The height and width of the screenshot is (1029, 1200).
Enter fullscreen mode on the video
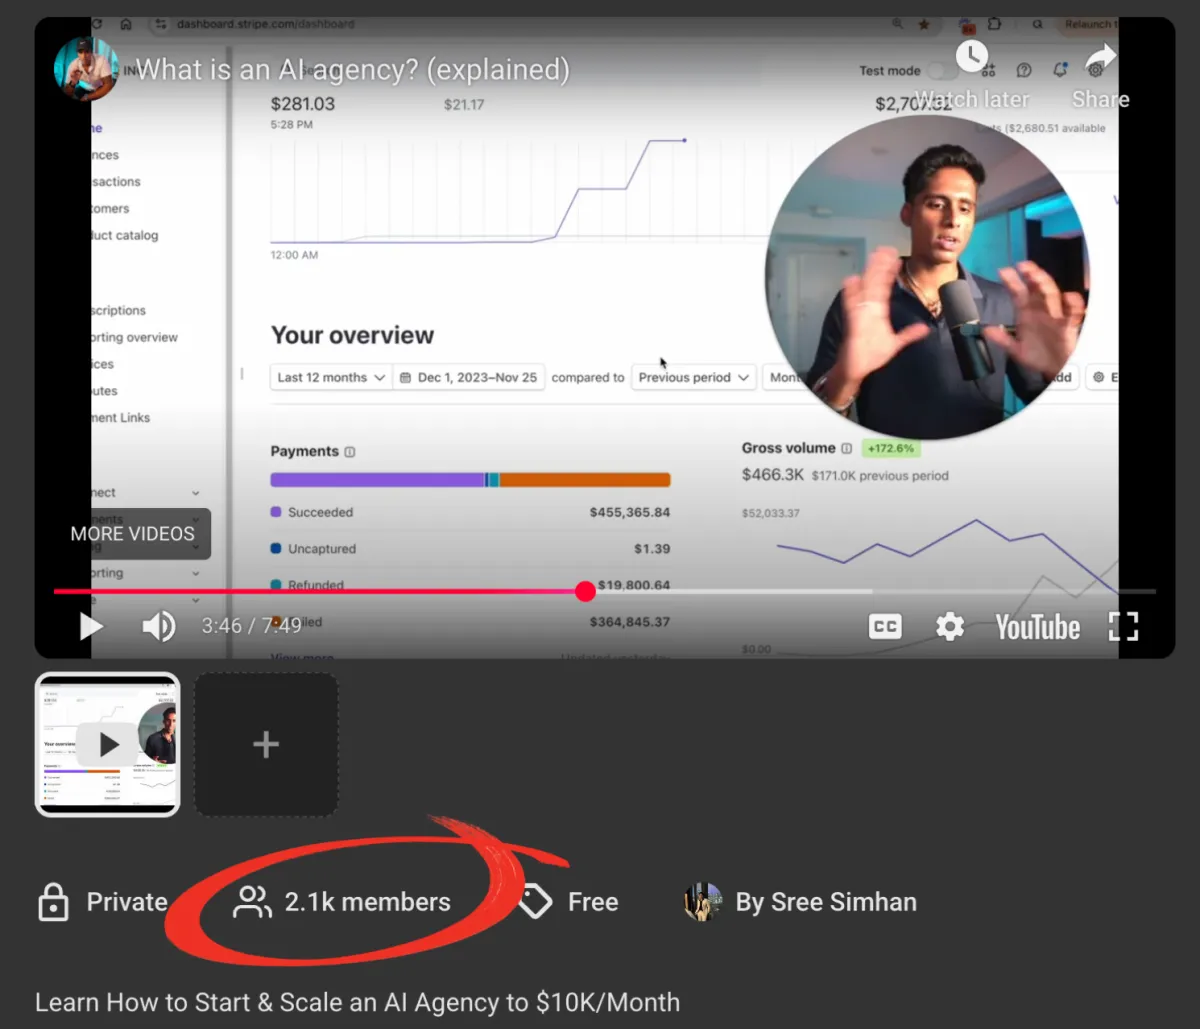(1124, 627)
